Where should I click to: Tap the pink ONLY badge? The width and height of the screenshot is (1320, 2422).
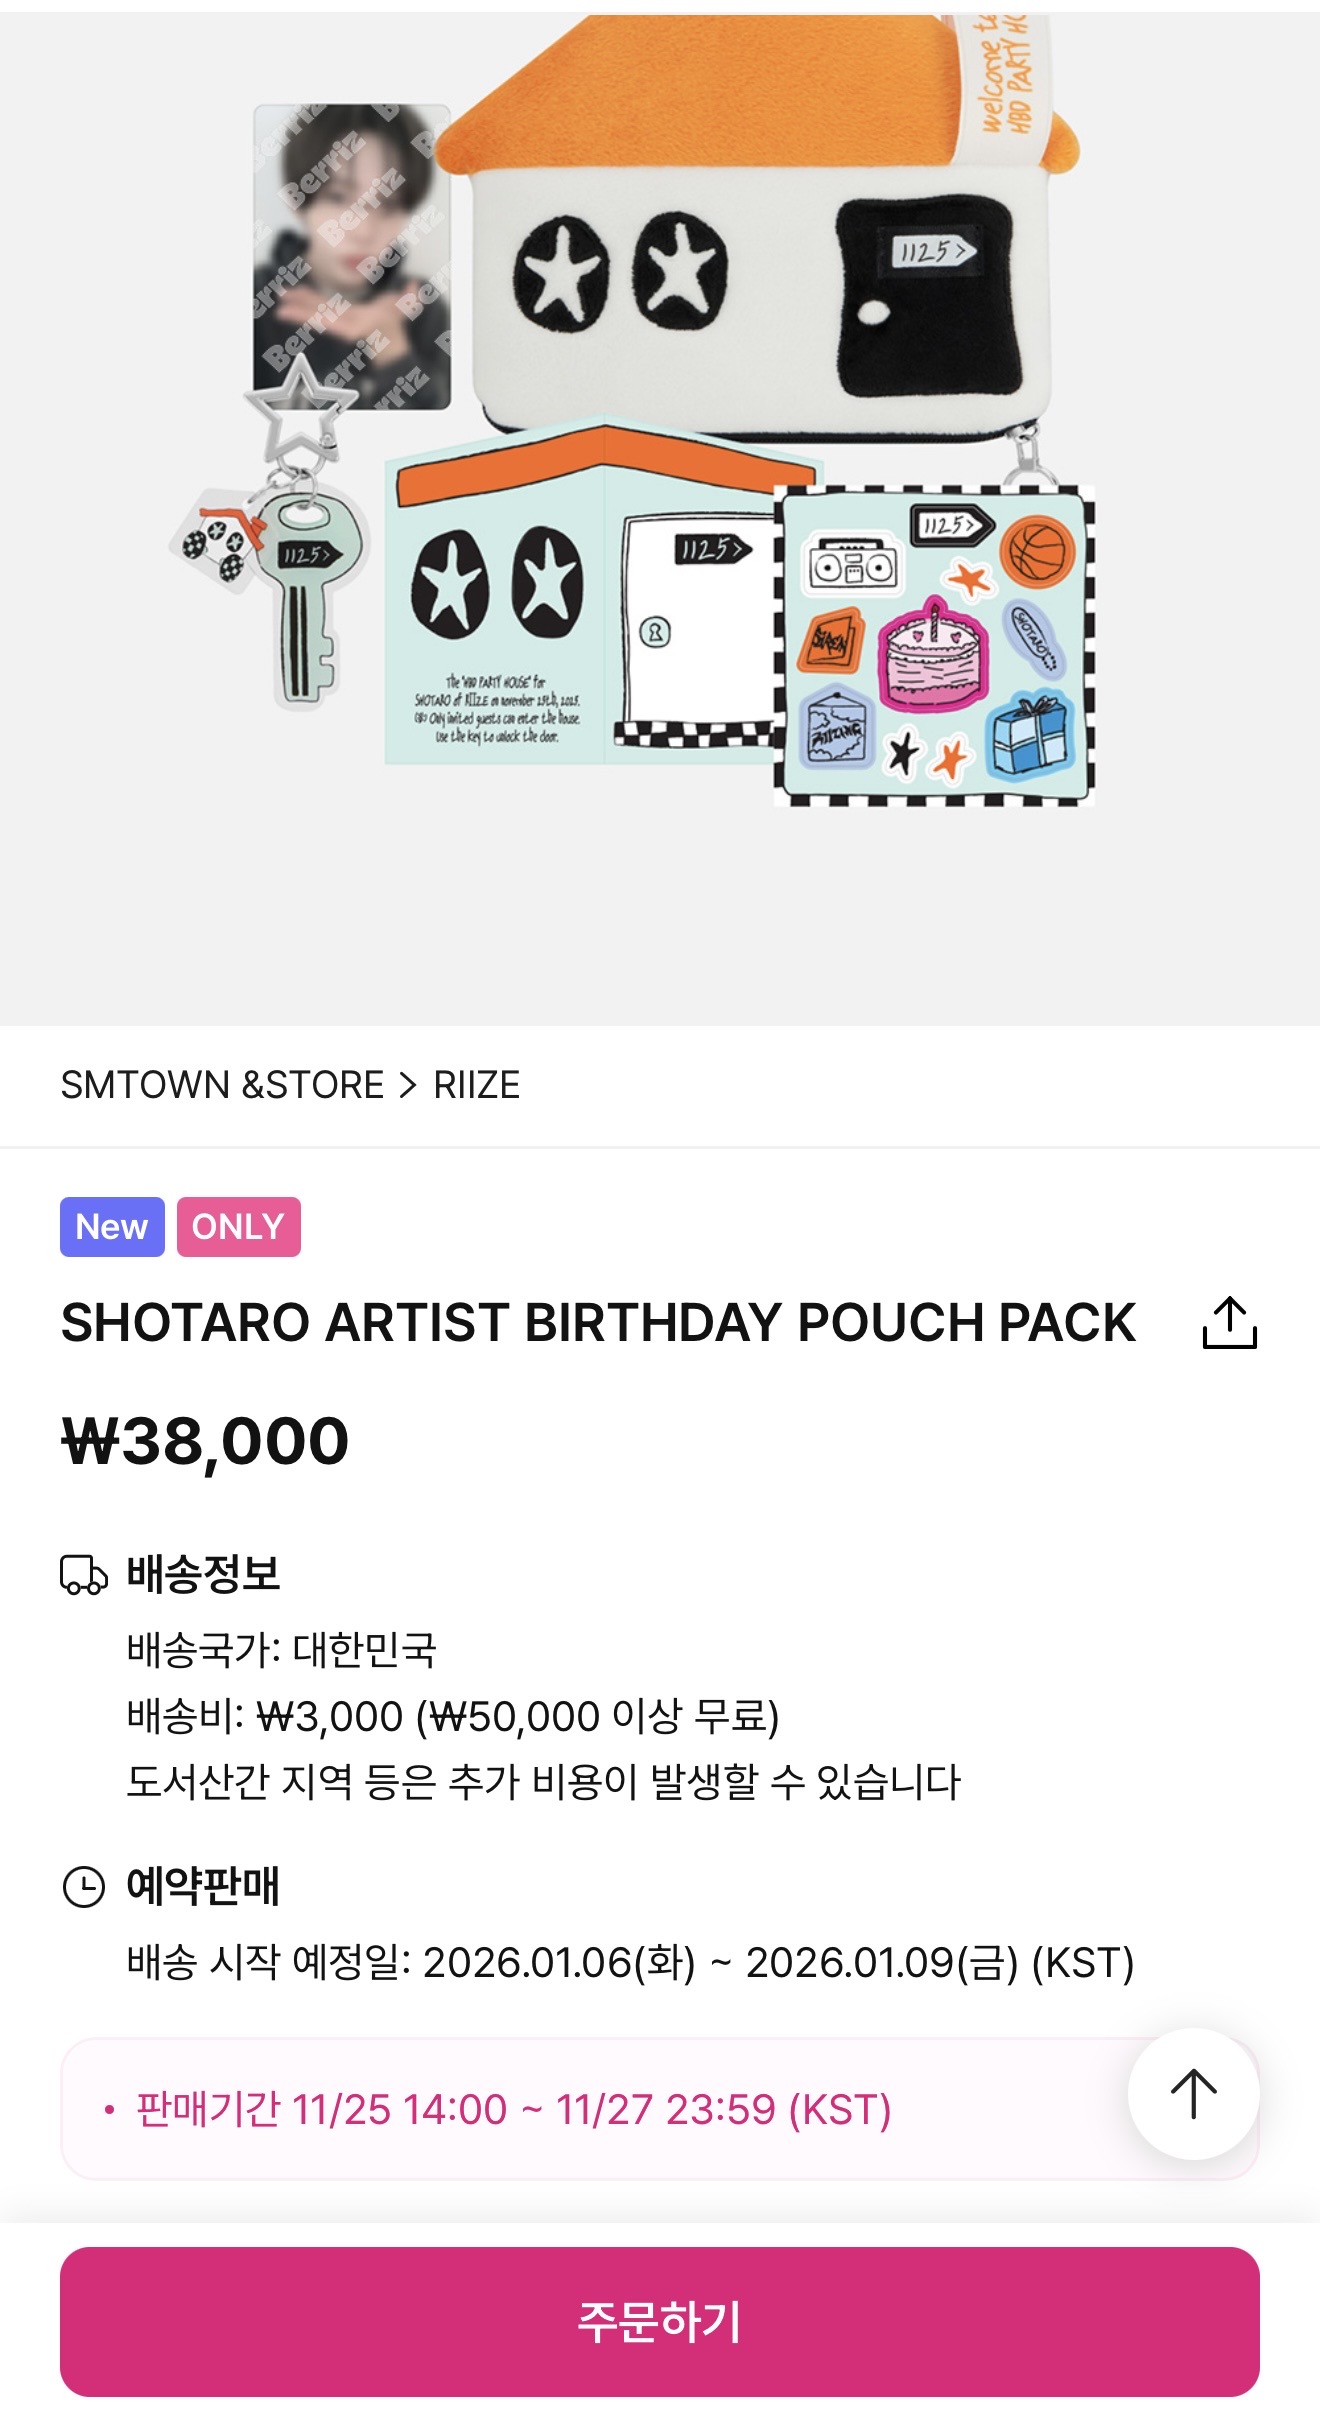coord(239,1227)
